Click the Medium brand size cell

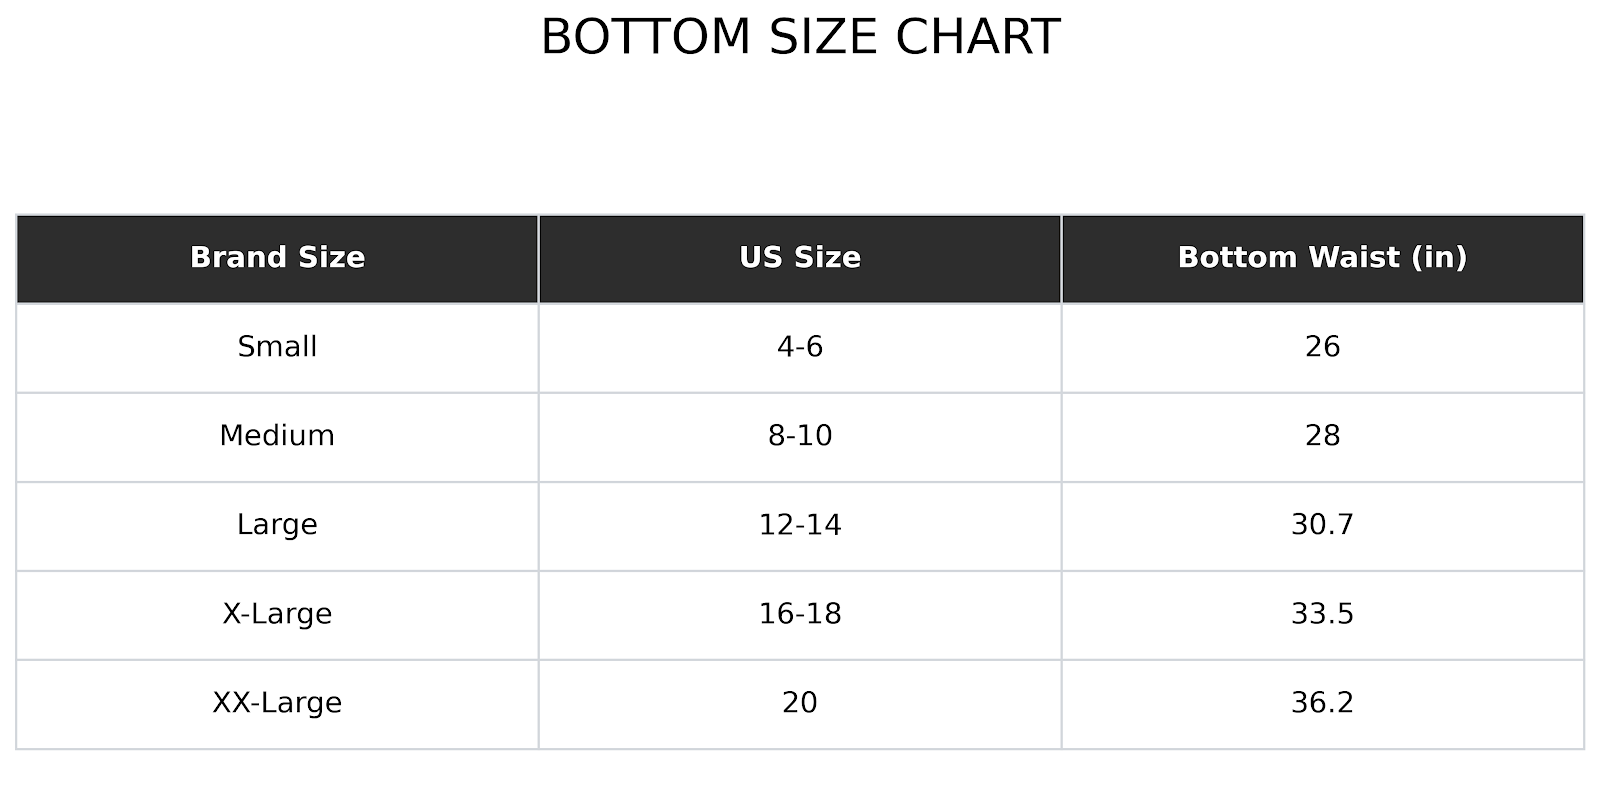click(277, 436)
